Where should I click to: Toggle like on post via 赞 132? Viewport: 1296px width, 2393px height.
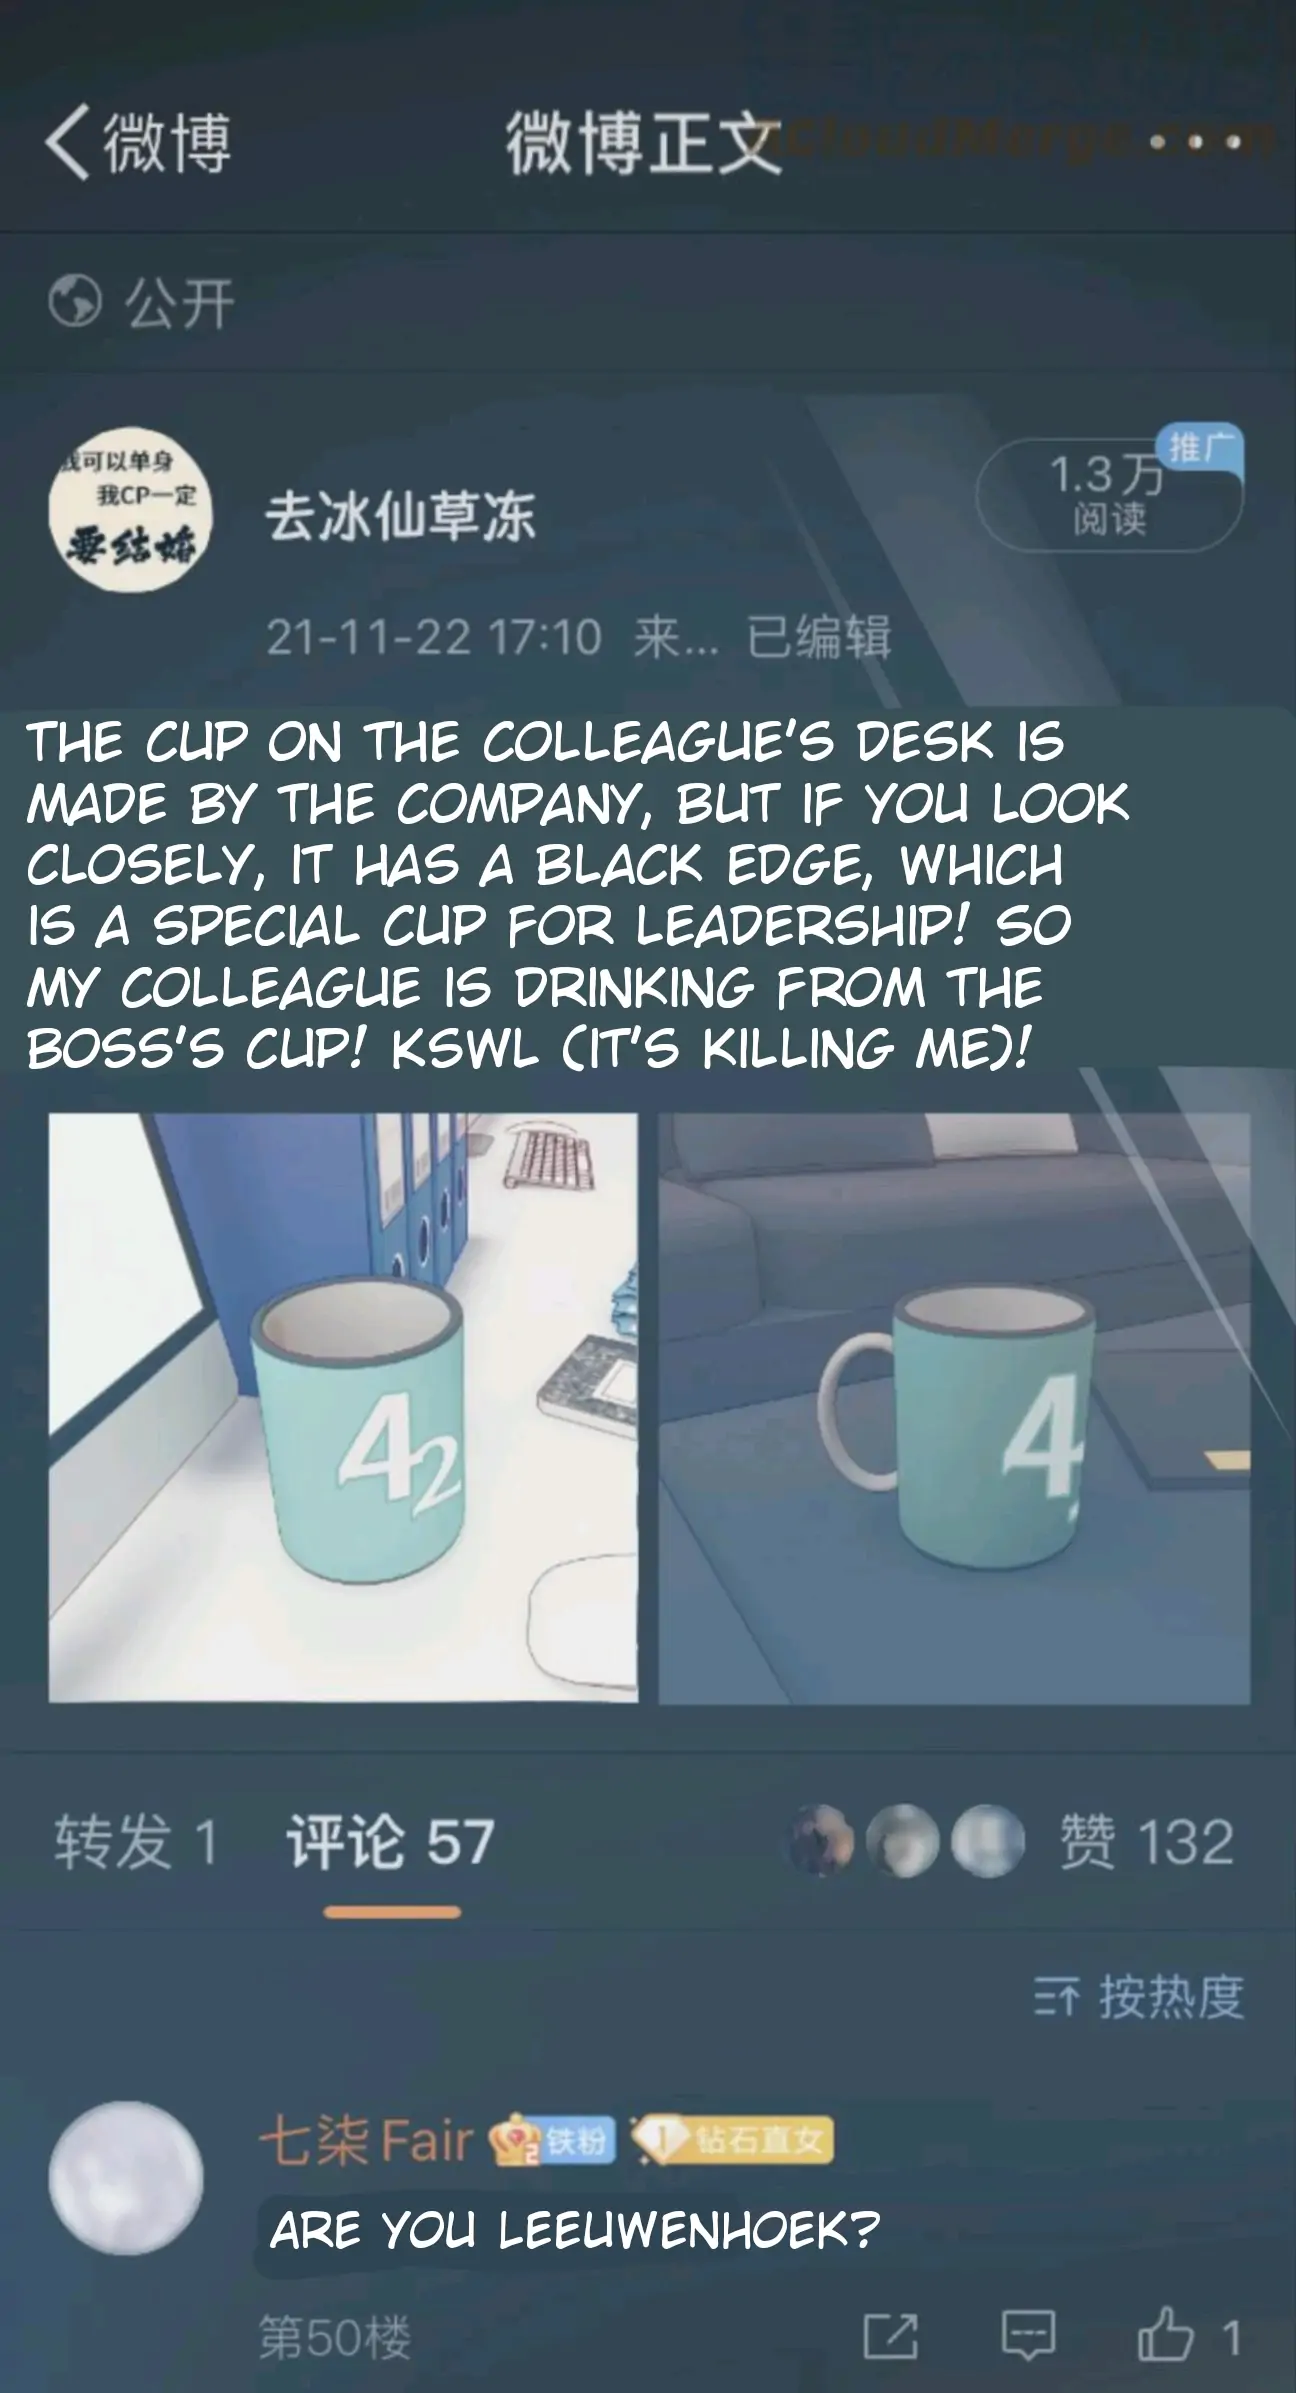[1147, 1840]
